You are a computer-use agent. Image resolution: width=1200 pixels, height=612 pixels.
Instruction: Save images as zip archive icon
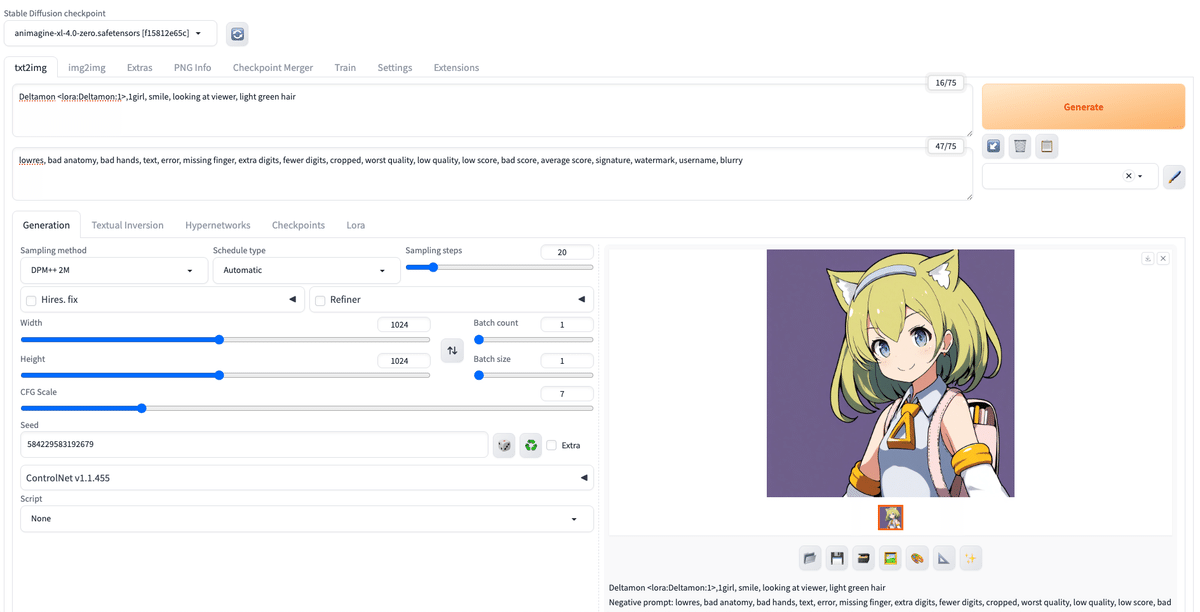pos(863,558)
